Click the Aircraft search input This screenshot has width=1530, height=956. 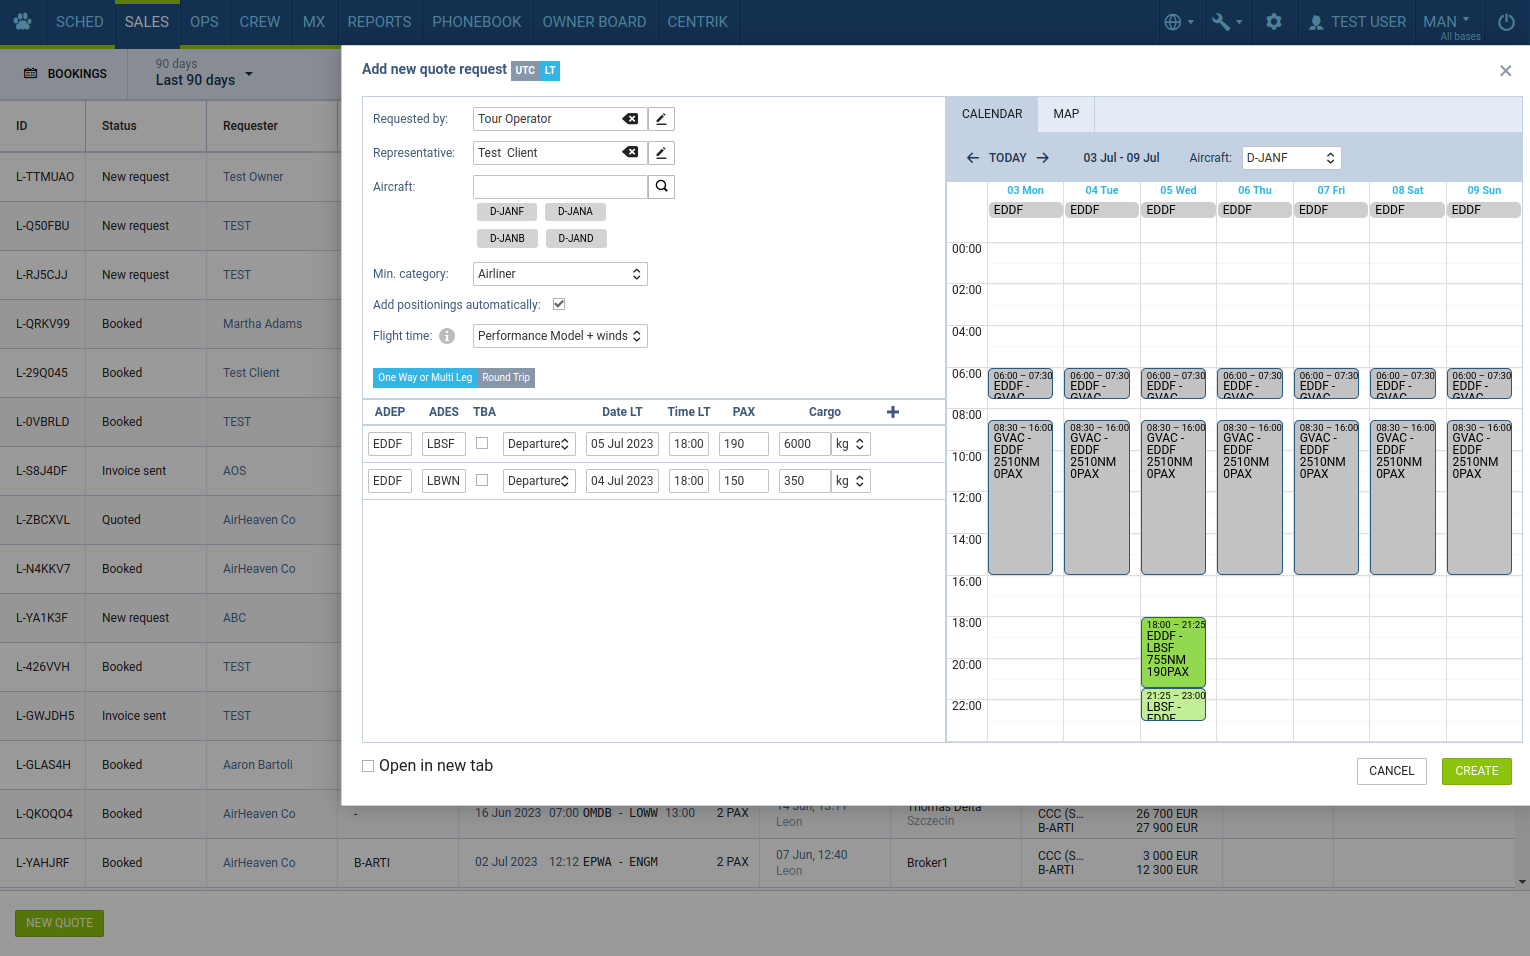tap(560, 187)
